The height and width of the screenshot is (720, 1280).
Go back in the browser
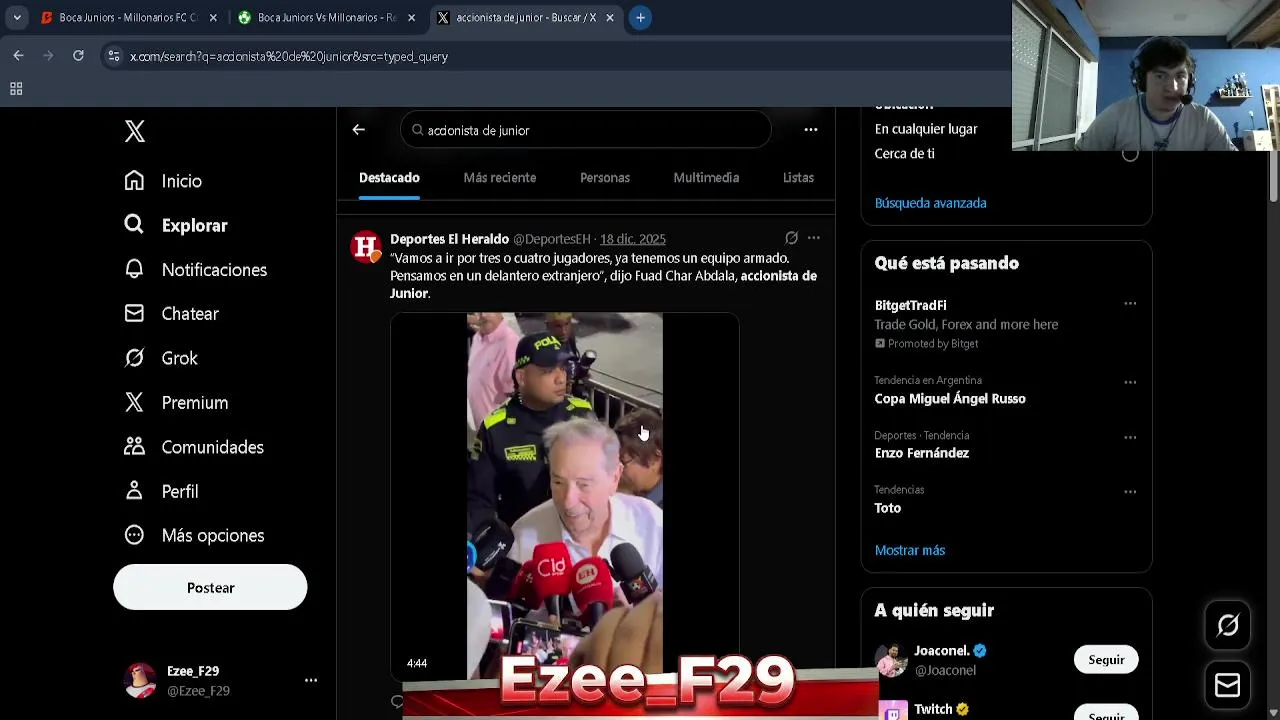click(x=18, y=56)
